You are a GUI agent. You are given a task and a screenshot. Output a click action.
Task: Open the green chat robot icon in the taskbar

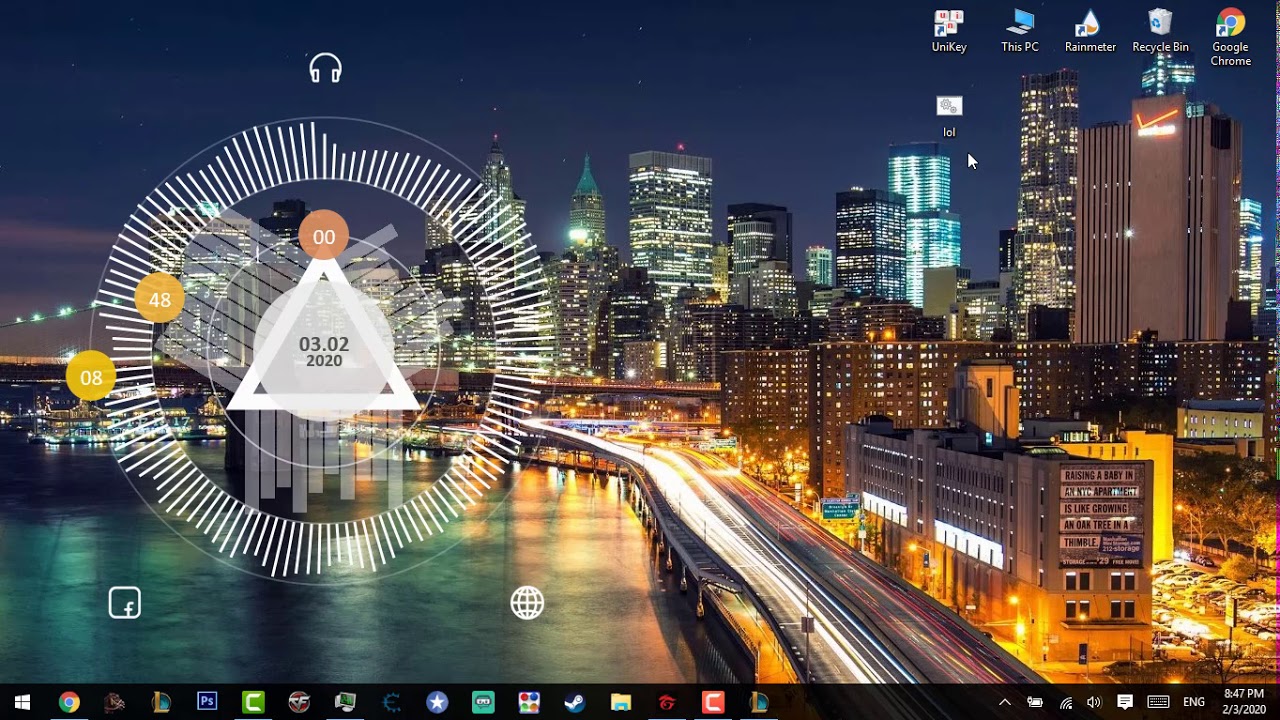[483, 702]
